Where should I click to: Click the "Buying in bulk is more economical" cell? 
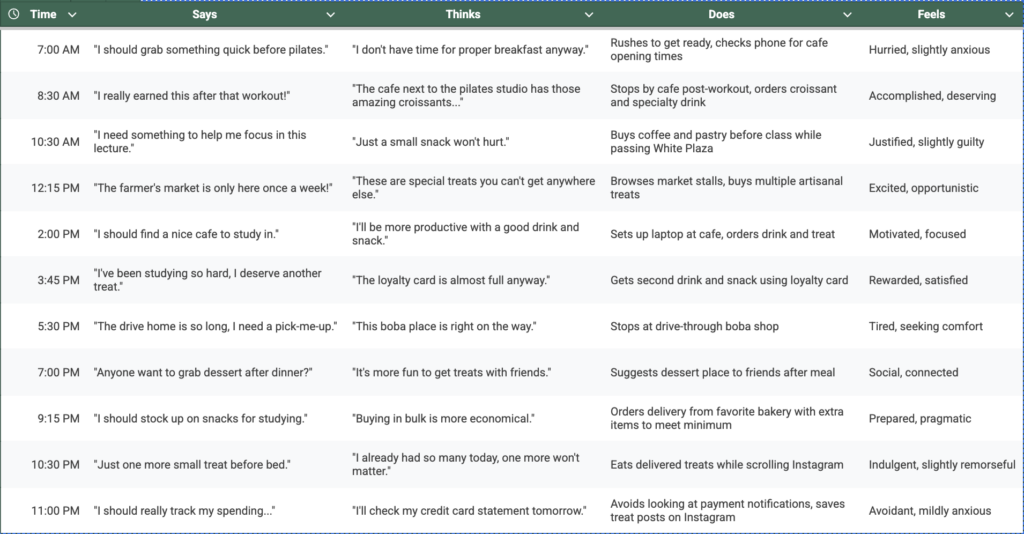click(443, 418)
